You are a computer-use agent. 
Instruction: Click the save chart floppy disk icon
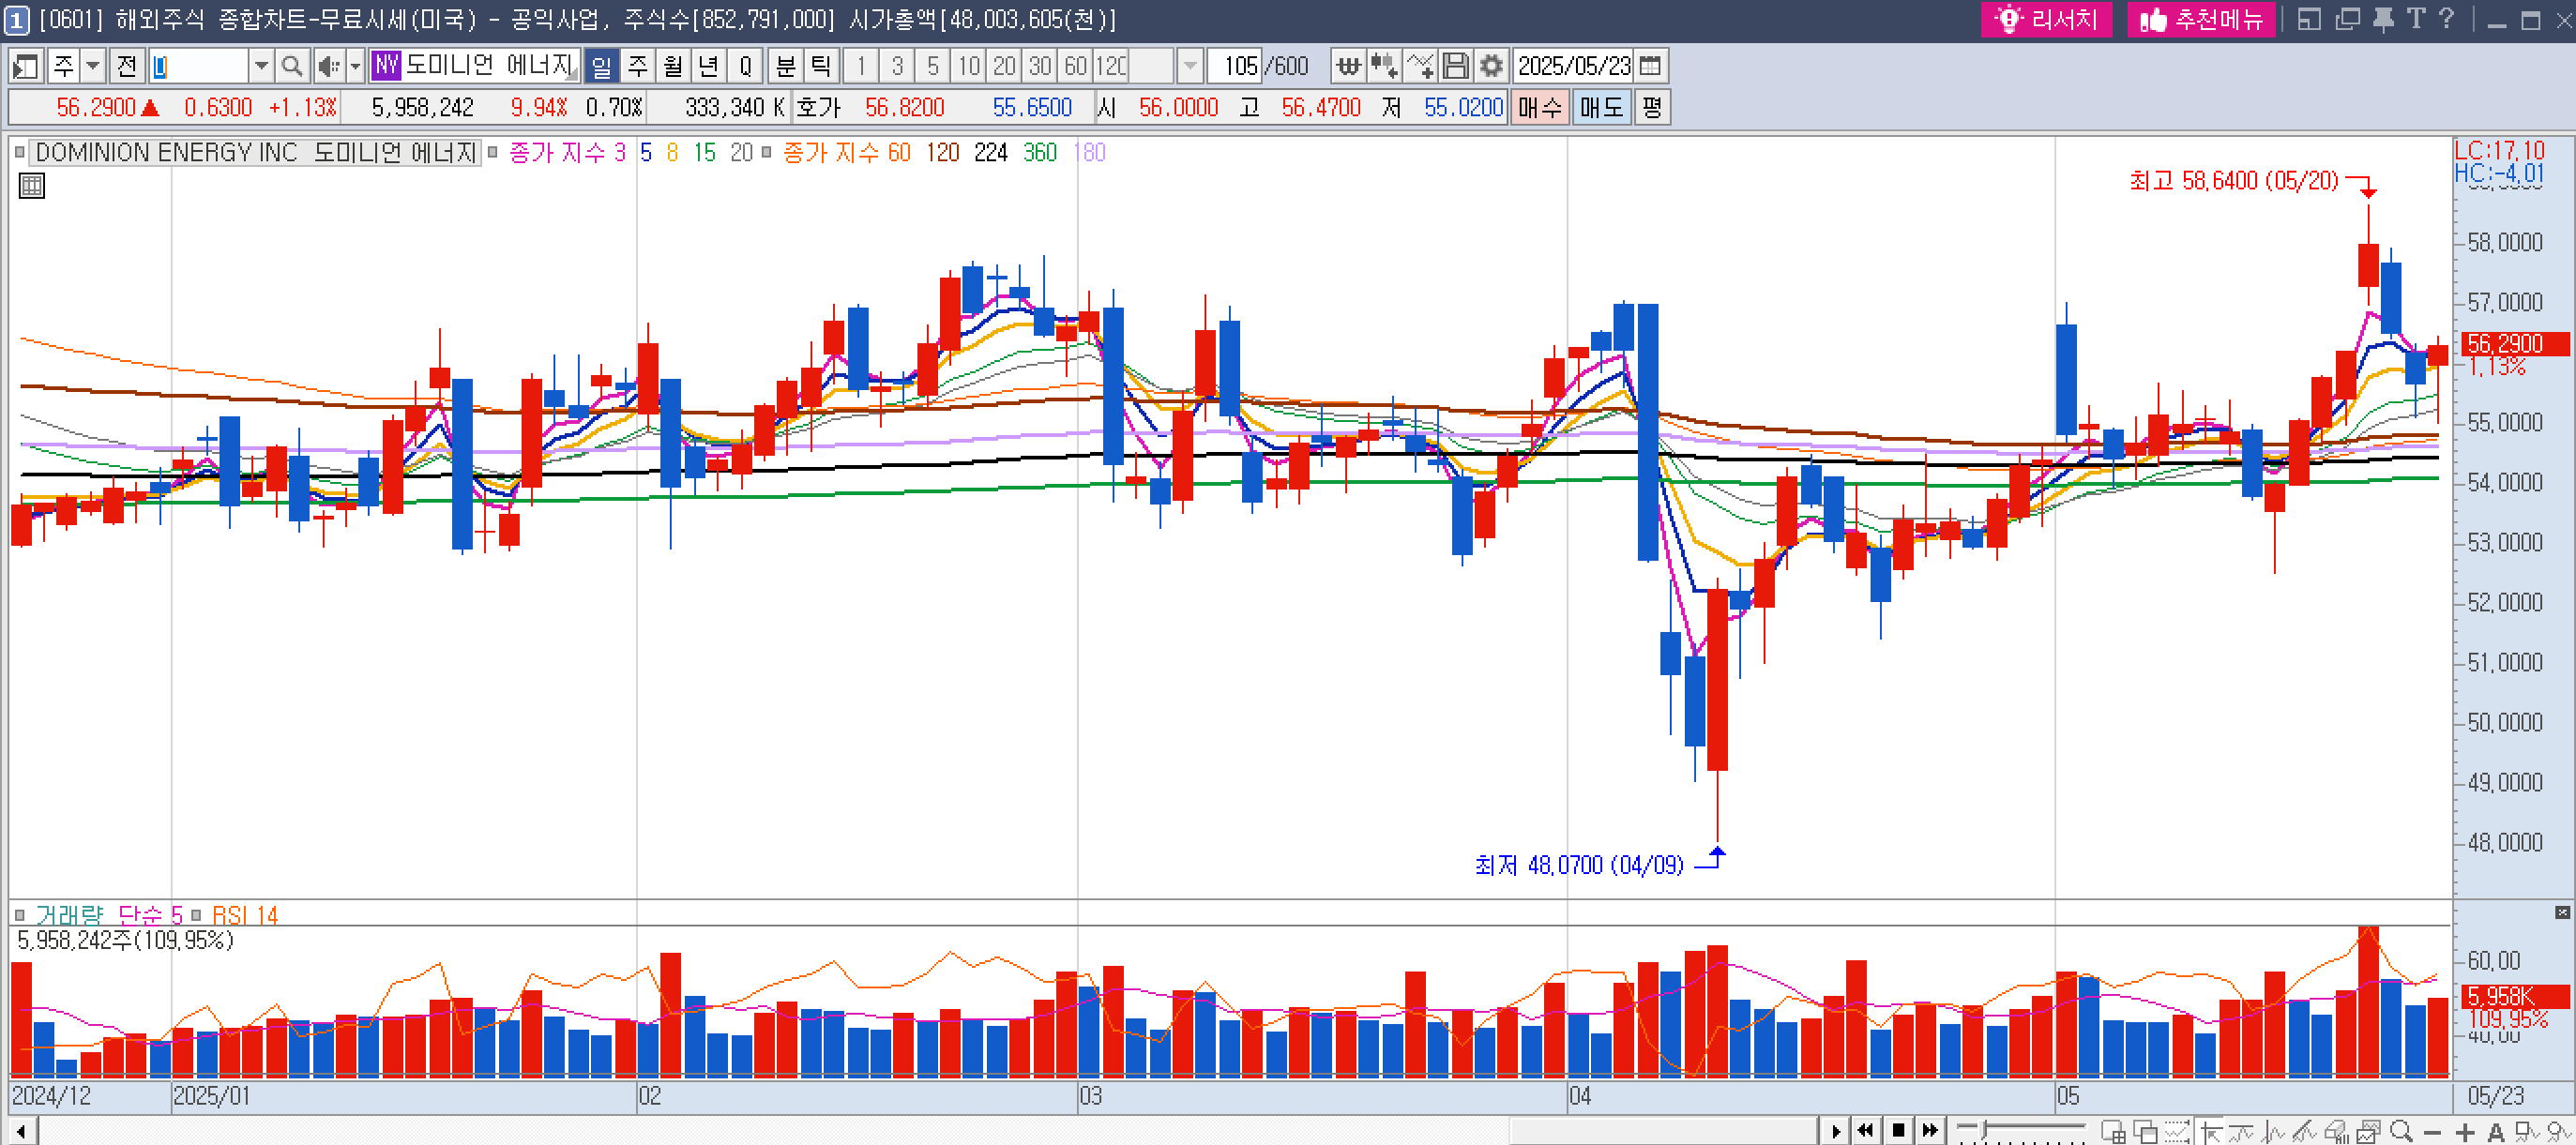click(x=1456, y=67)
